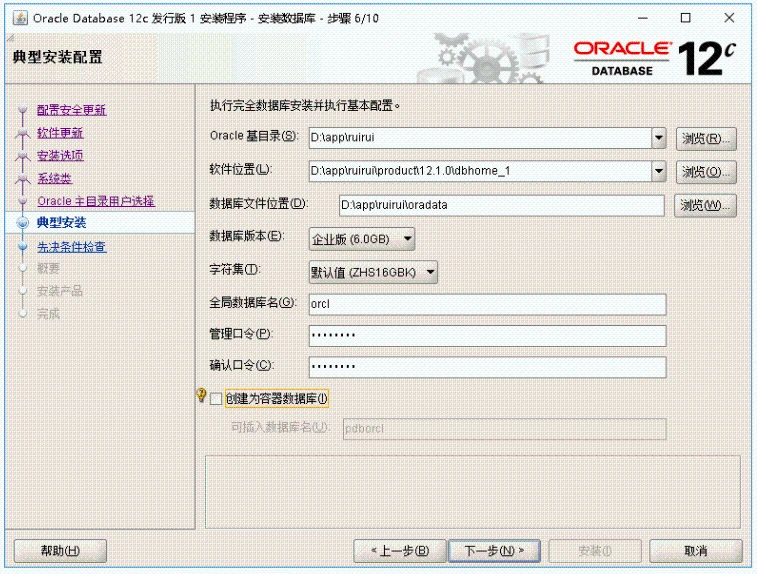Select the Typical Install step in sidebar
The height and width of the screenshot is (574, 757).
tap(62, 223)
